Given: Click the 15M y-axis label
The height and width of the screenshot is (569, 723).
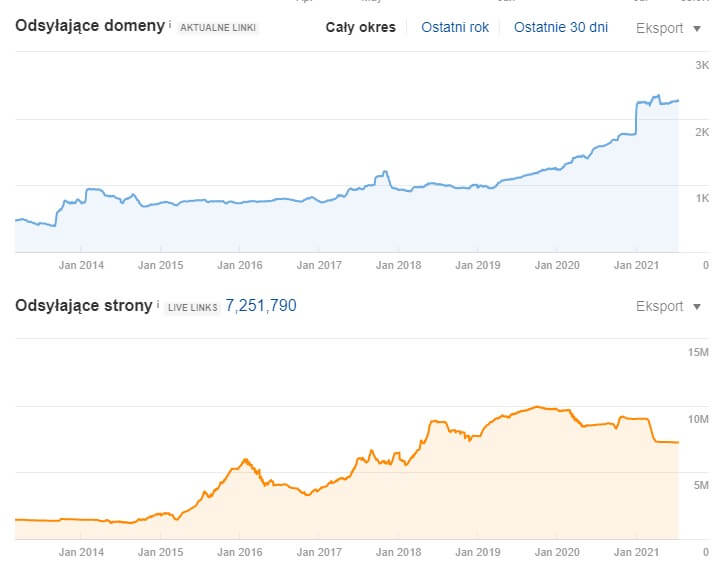Looking at the screenshot, I should click(697, 352).
